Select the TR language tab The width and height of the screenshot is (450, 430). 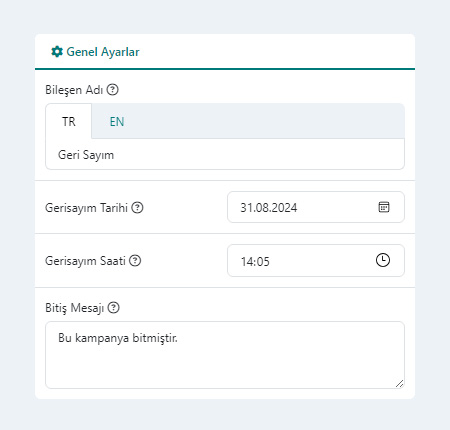69,121
